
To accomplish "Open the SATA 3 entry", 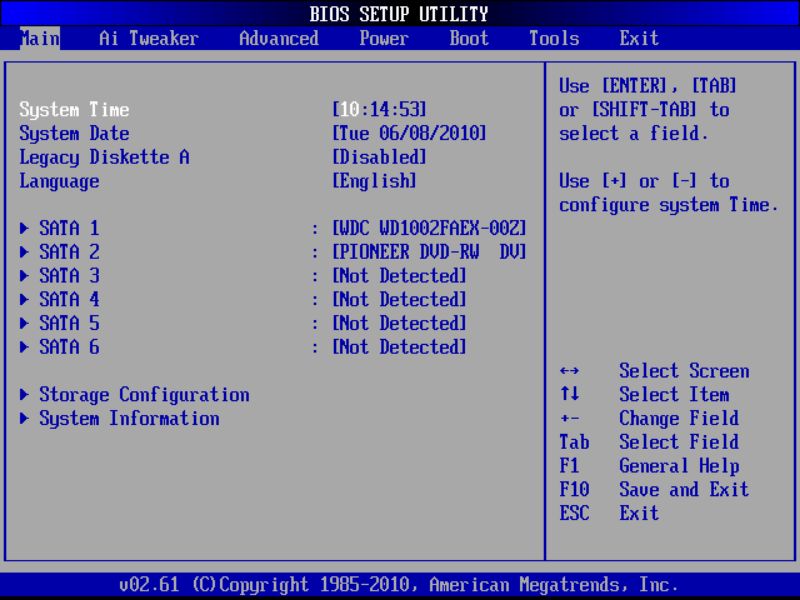I will (x=69, y=276).
